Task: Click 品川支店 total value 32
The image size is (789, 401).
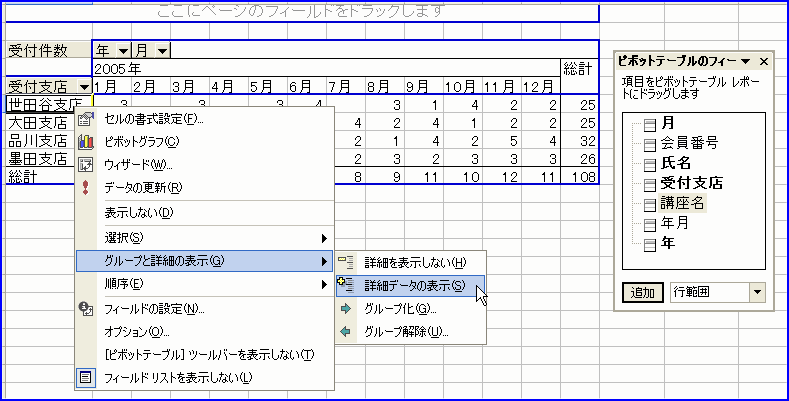Action: (580, 140)
